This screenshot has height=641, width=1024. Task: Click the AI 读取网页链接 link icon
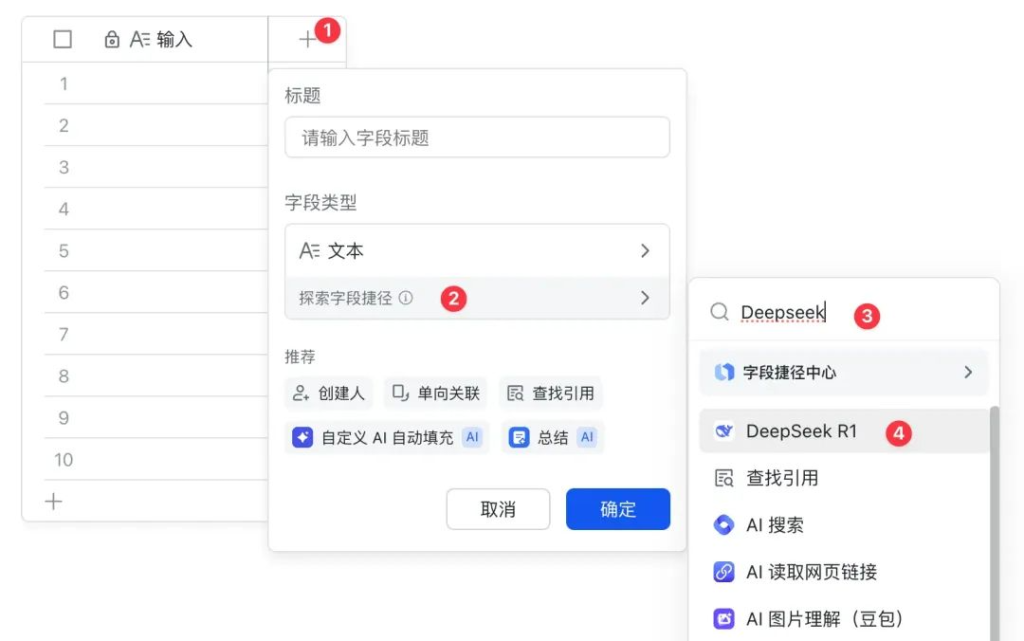click(724, 572)
